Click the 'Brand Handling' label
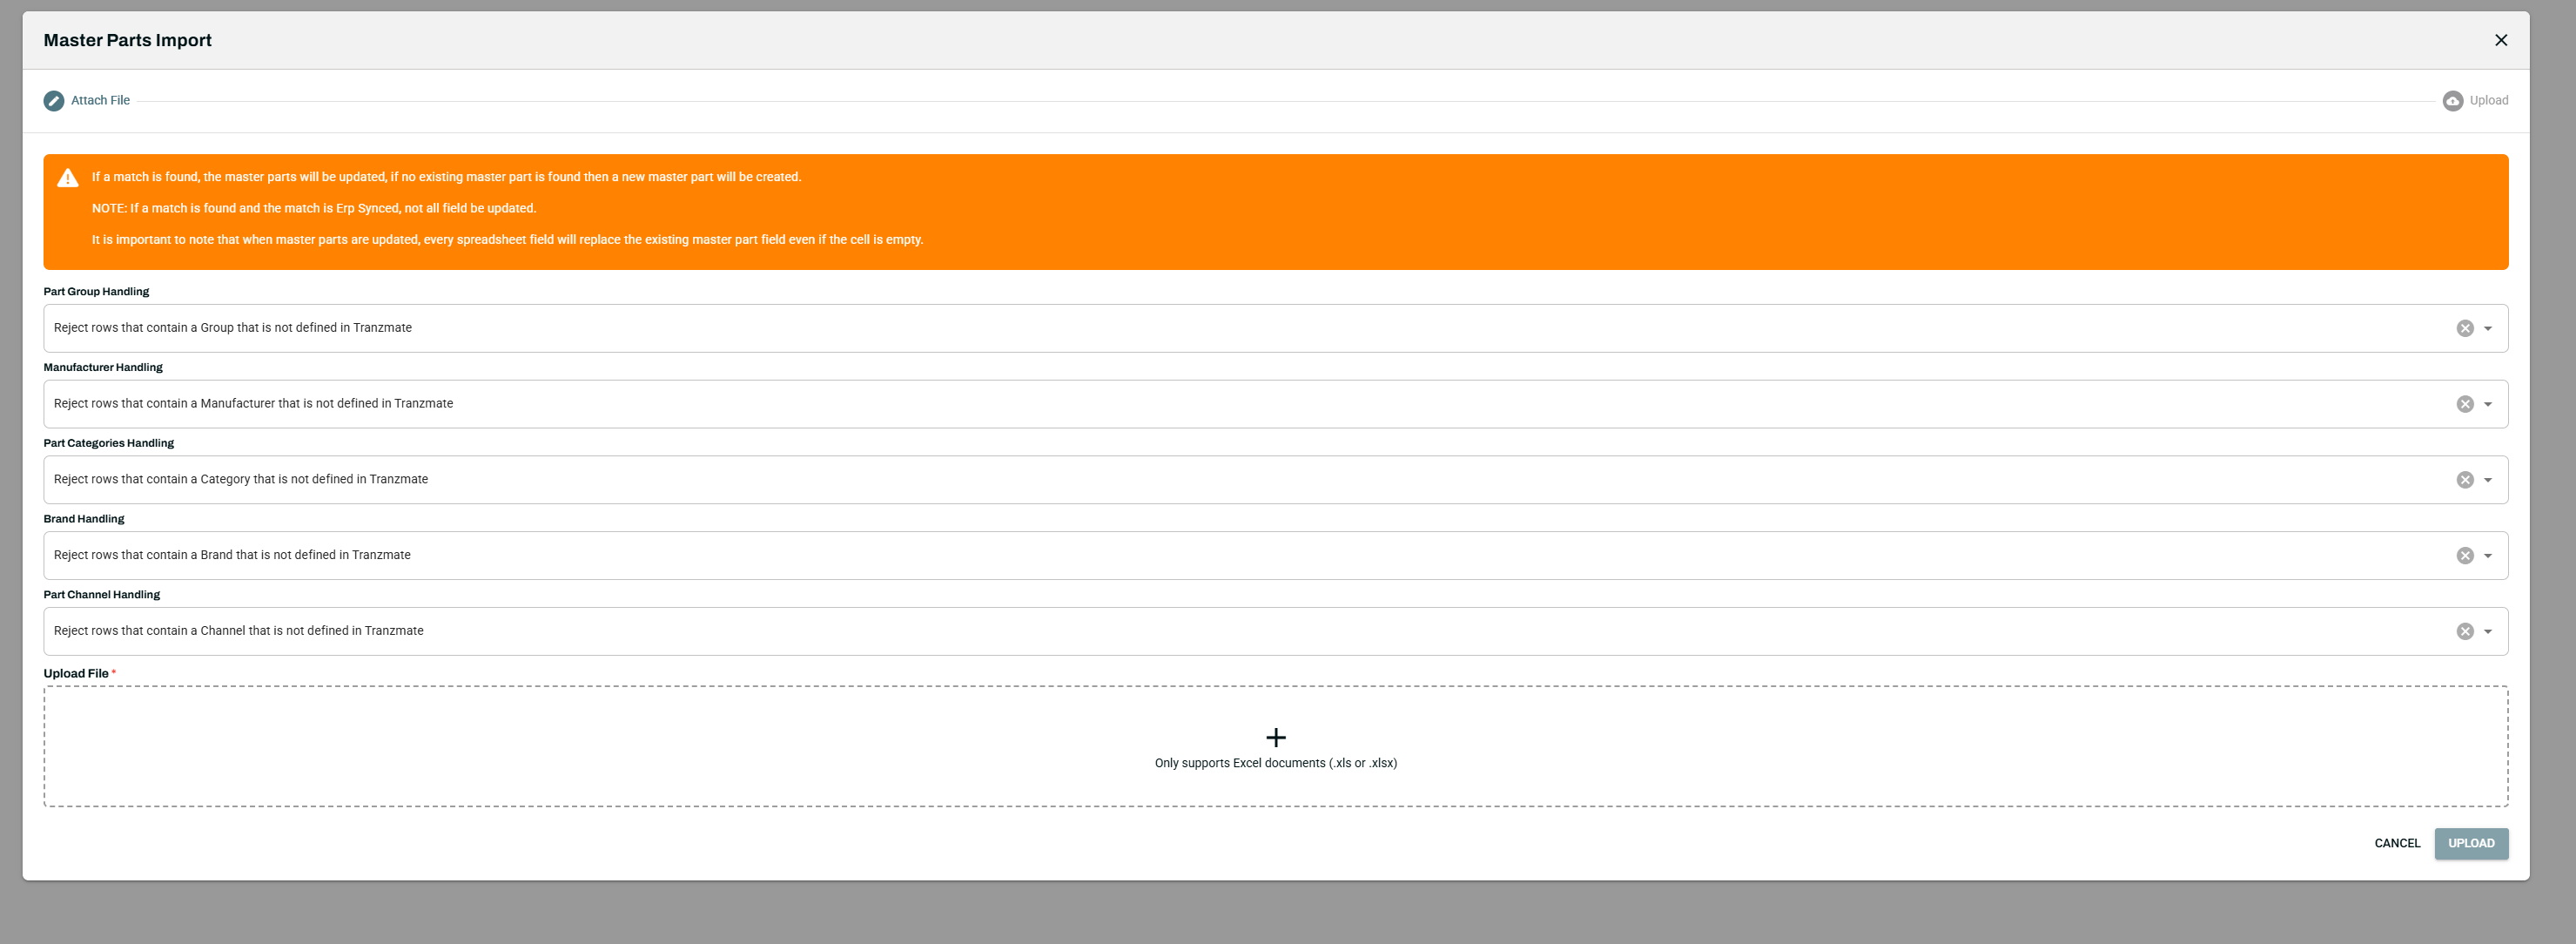Viewport: 2576px width, 944px height. (84, 519)
